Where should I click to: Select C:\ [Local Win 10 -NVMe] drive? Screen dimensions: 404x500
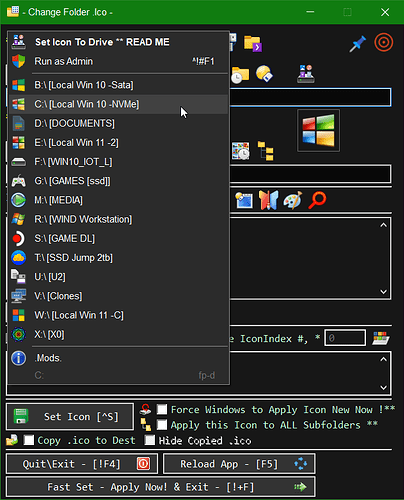tap(118, 104)
